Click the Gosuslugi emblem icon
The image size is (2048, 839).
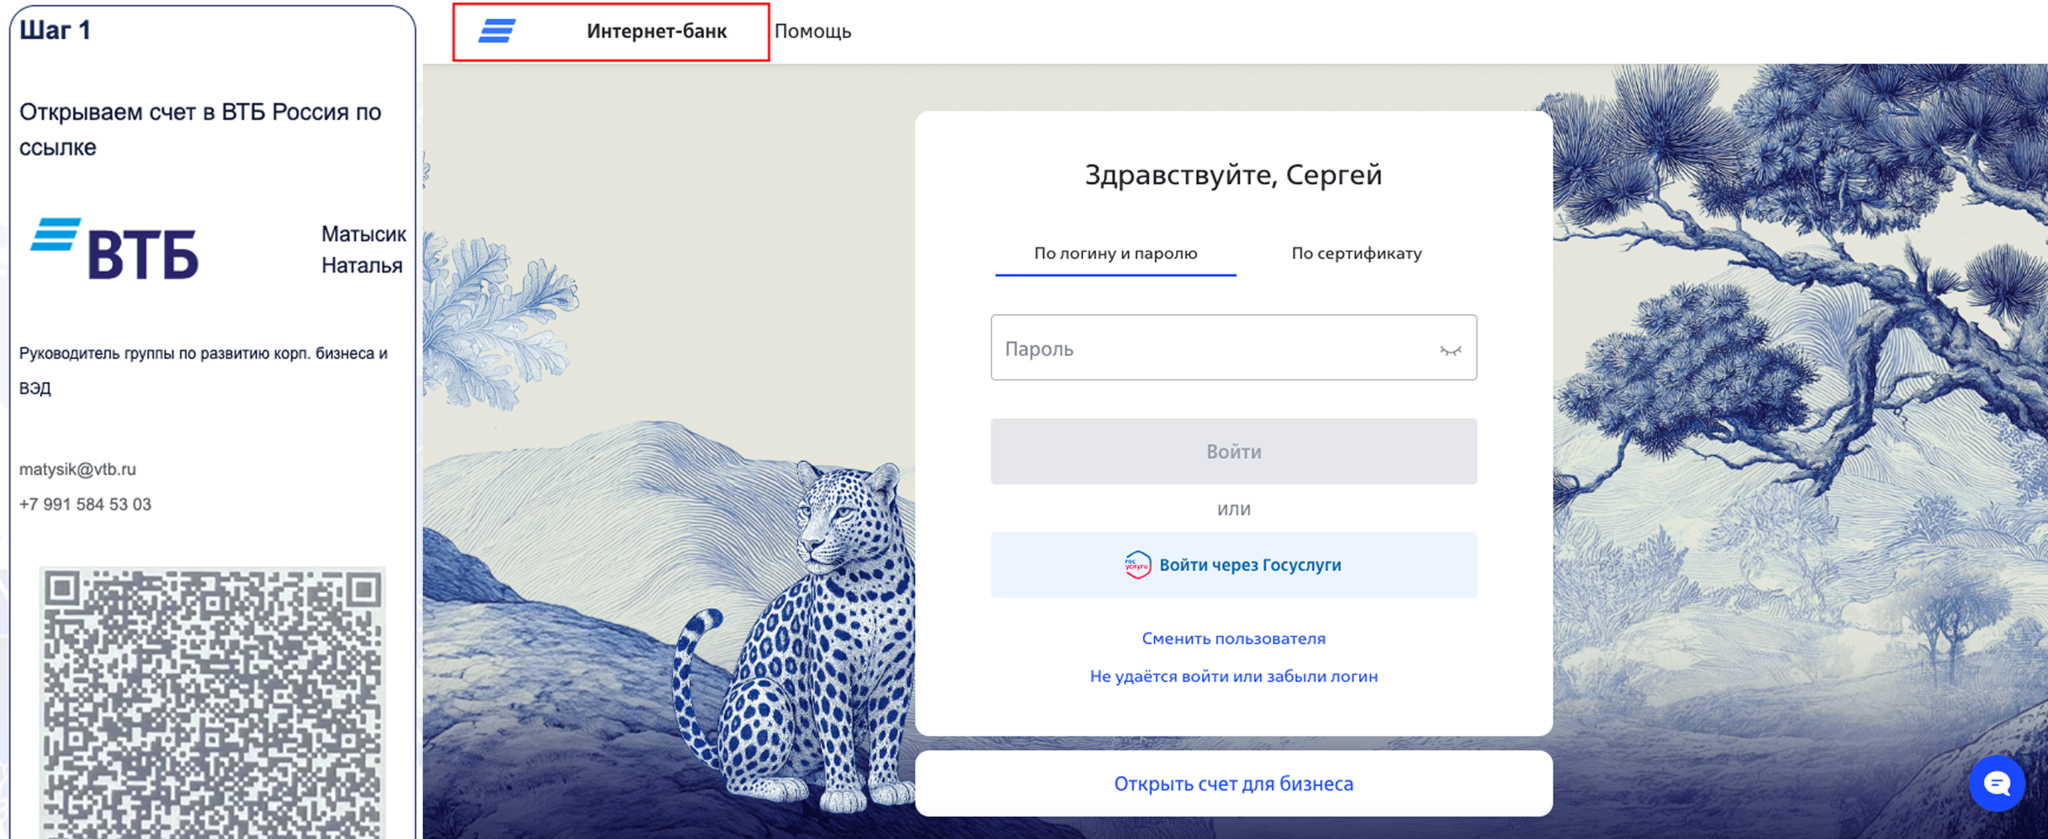[x=1137, y=565]
